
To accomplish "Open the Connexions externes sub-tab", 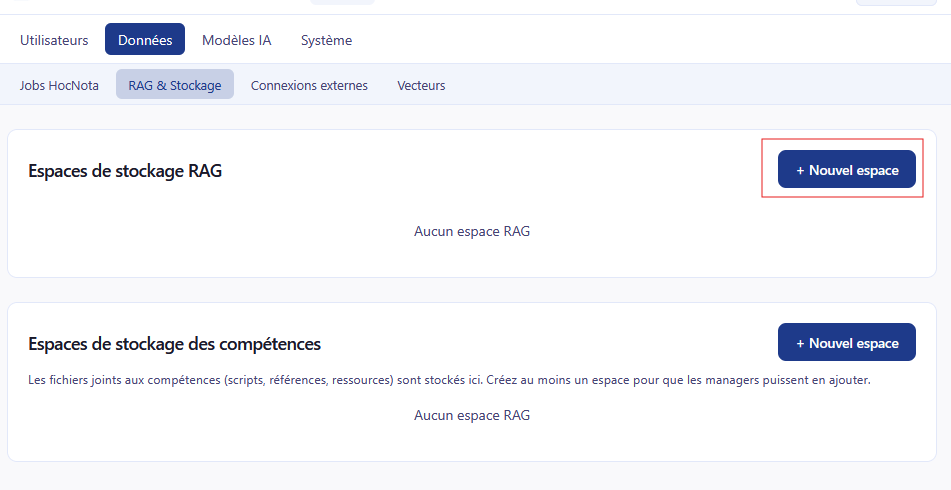I will (x=309, y=86).
